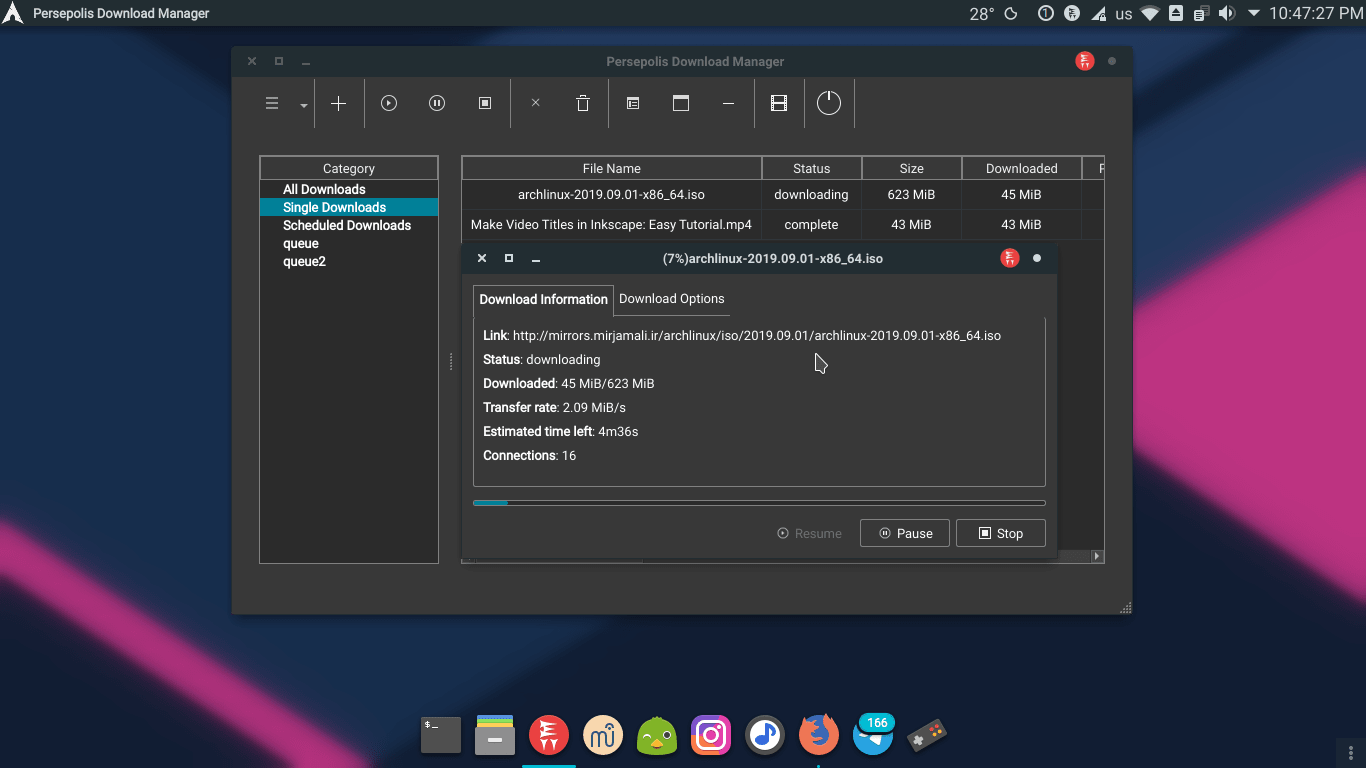Select the Scheduled Downloads category
The height and width of the screenshot is (768, 1366).
click(347, 225)
